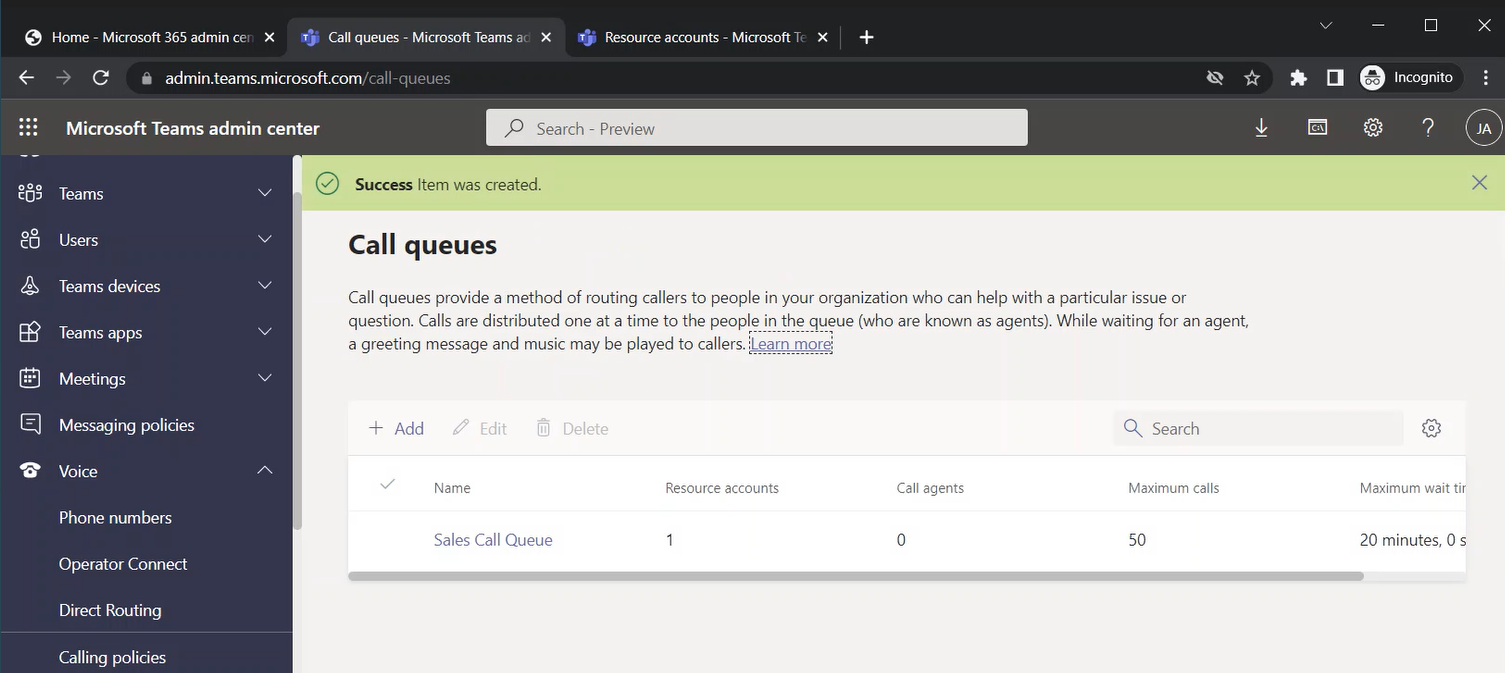Screen dimensions: 1505x673
Task: Bookmark this page with star icon
Action: [x=1252, y=78]
